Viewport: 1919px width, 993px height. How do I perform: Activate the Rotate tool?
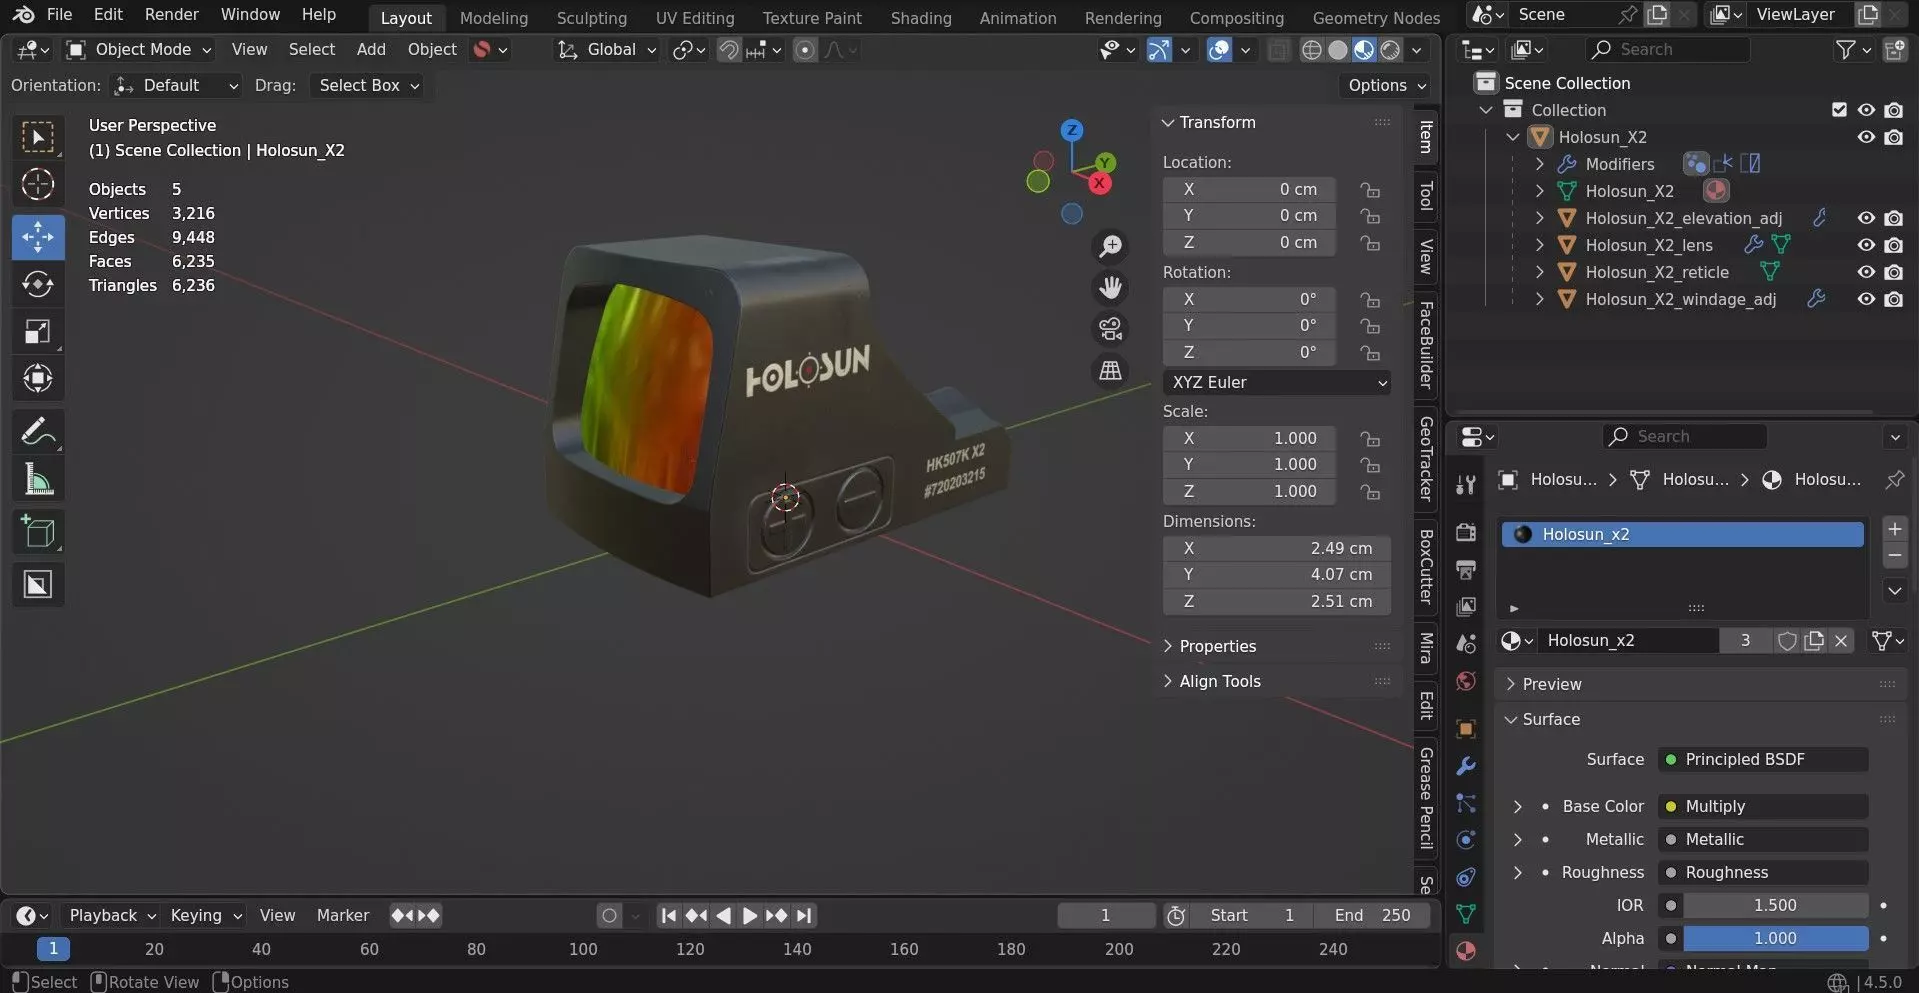38,284
